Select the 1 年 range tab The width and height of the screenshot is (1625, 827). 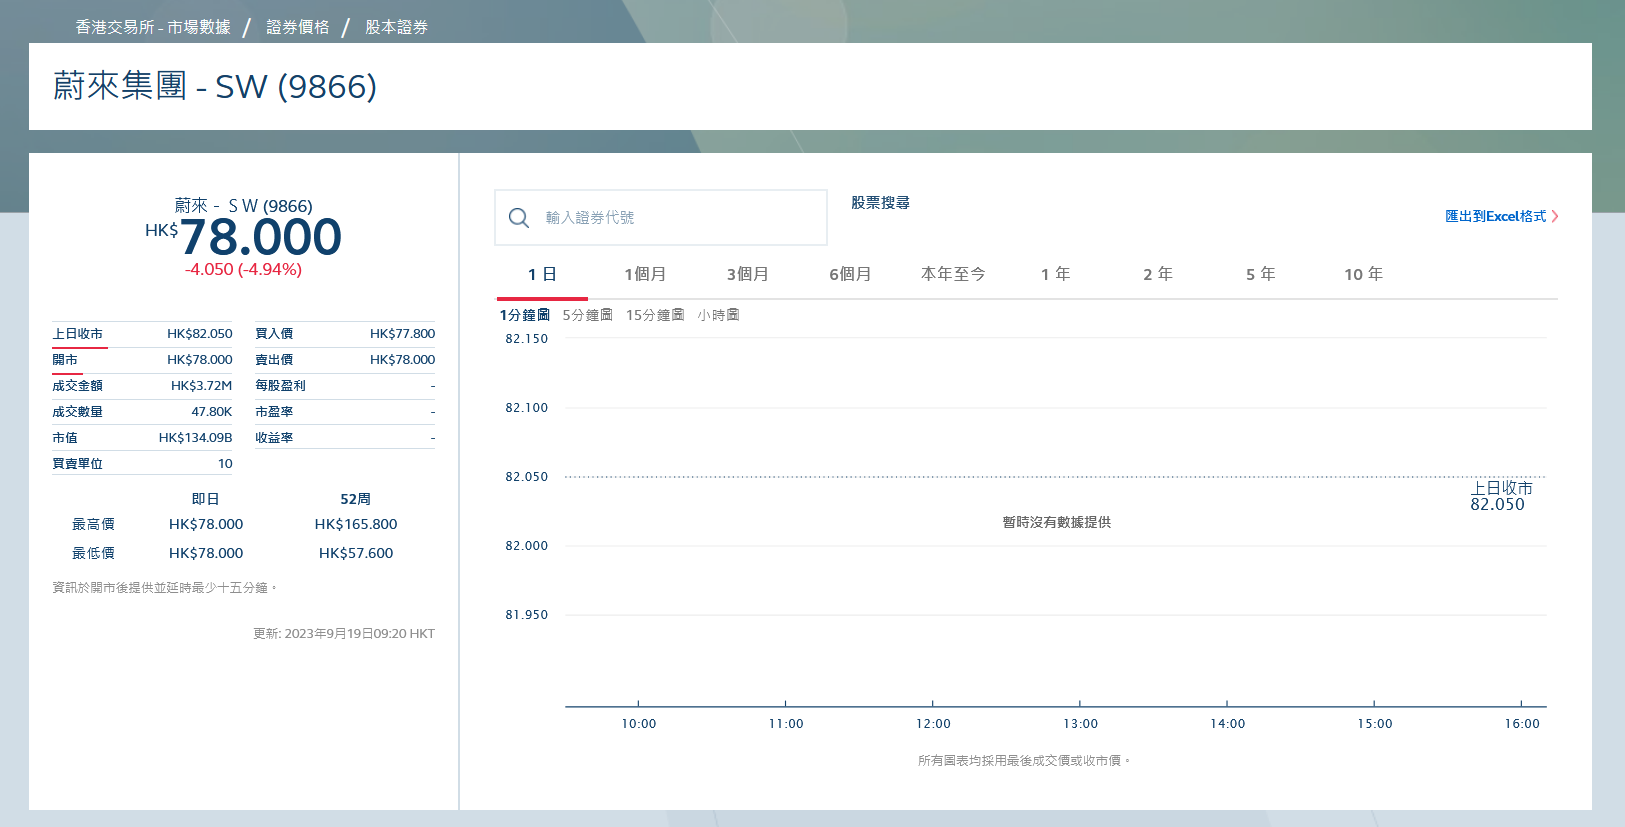1055,274
